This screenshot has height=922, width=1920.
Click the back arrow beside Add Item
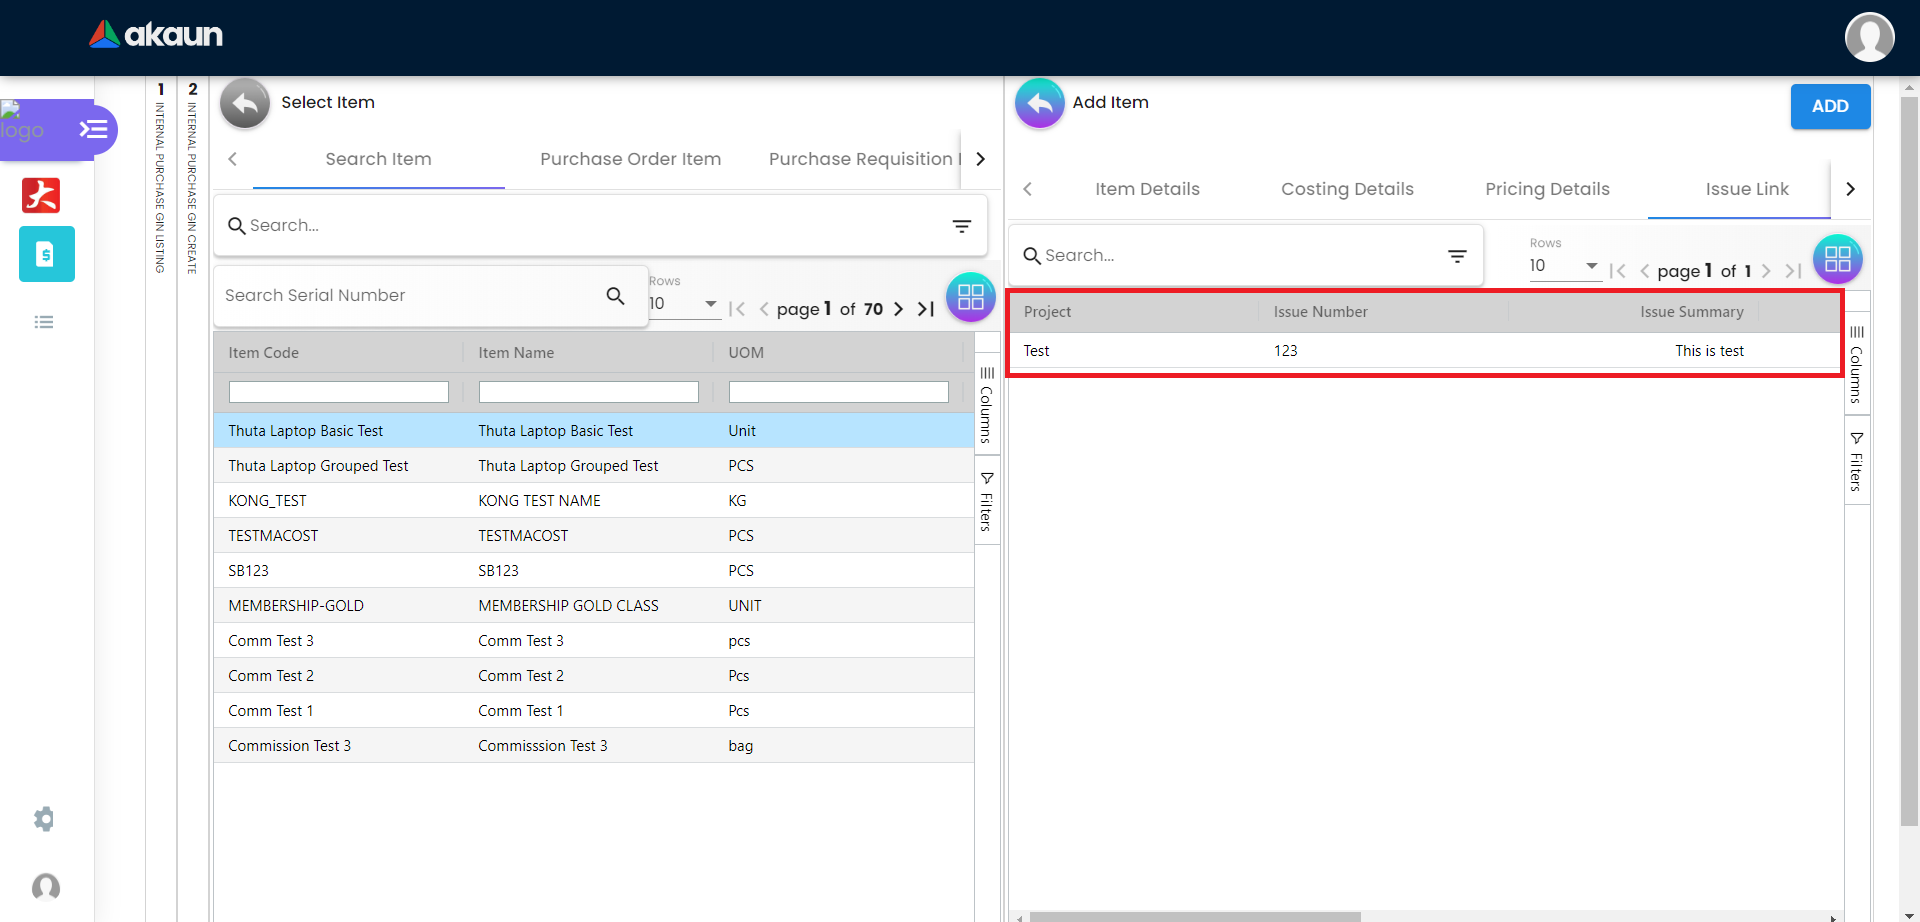tap(1039, 103)
